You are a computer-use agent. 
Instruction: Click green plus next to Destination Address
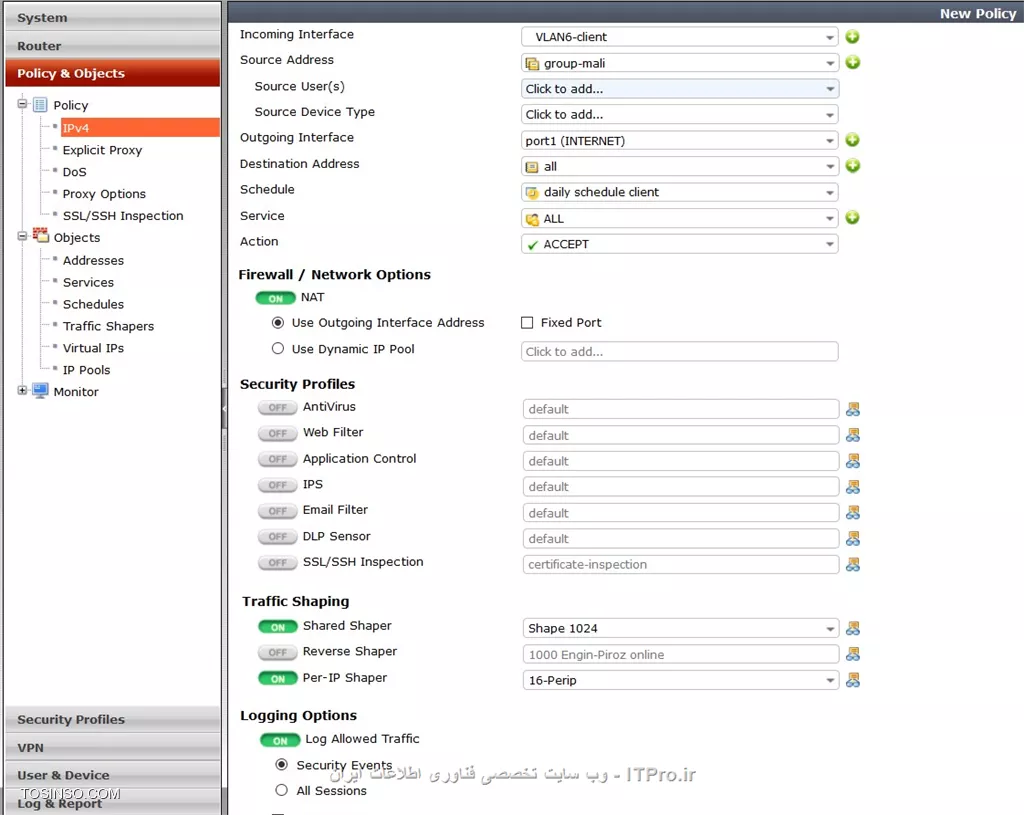click(x=852, y=166)
